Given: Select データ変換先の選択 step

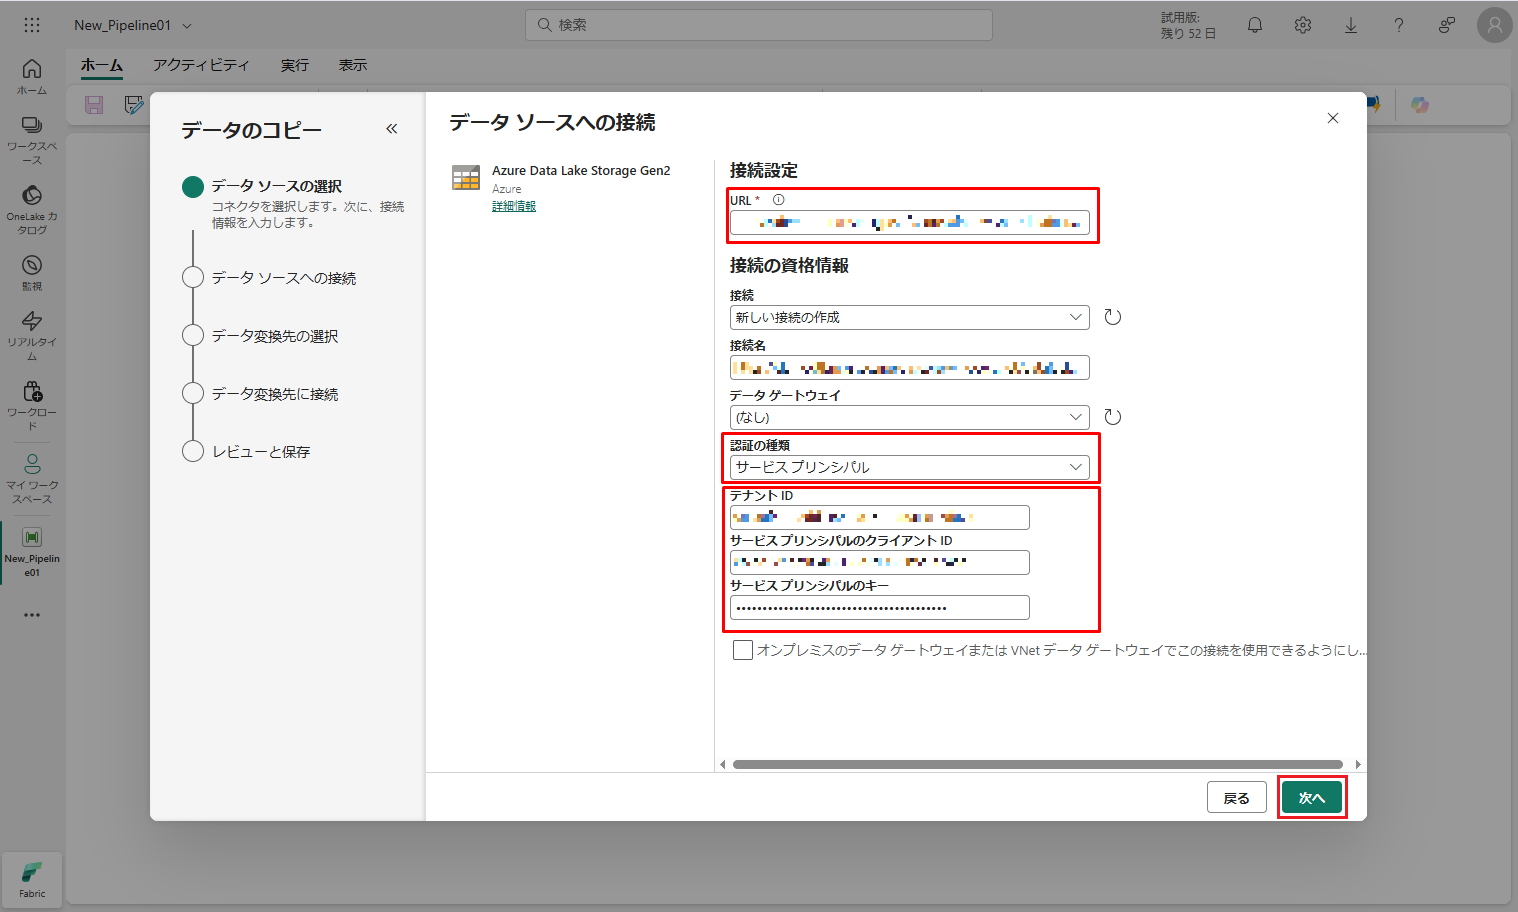Looking at the screenshot, I should click(275, 336).
